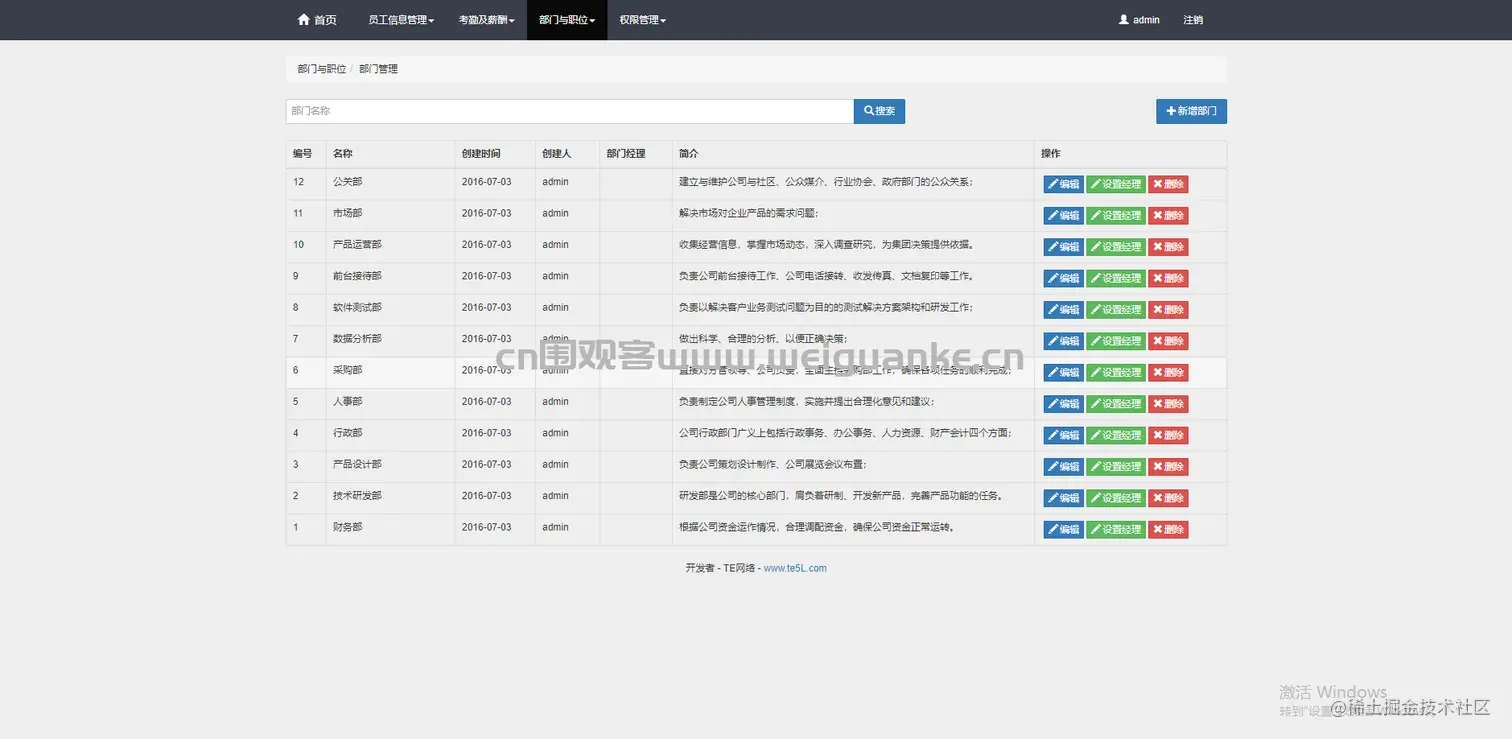1512x739 pixels.
Task: Click the 财务部 name cell
Action: 390,530
